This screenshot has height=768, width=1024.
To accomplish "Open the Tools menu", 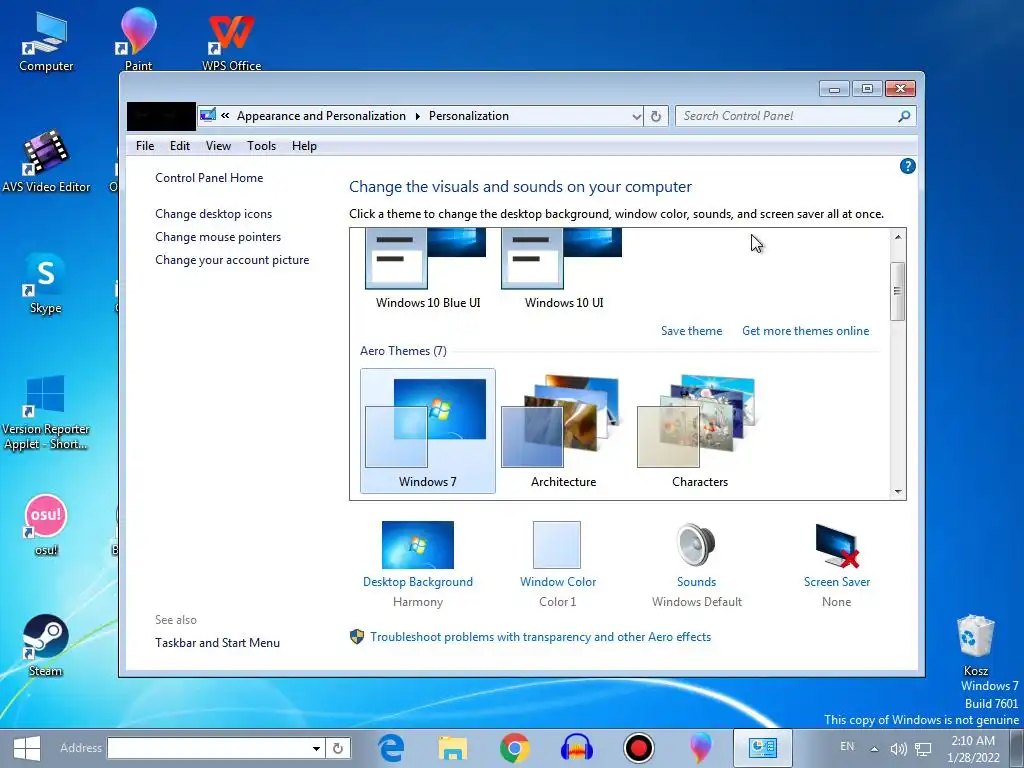I will click(261, 146).
